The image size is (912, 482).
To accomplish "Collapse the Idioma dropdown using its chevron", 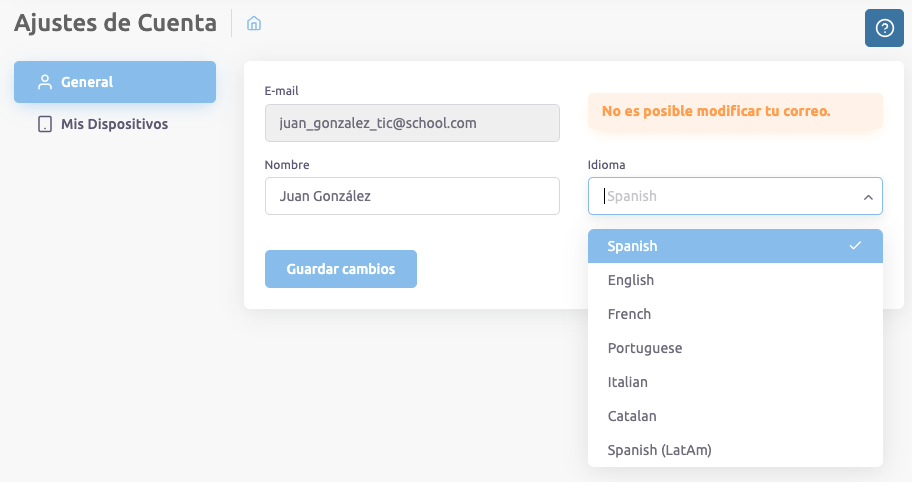I will click(x=867, y=197).
